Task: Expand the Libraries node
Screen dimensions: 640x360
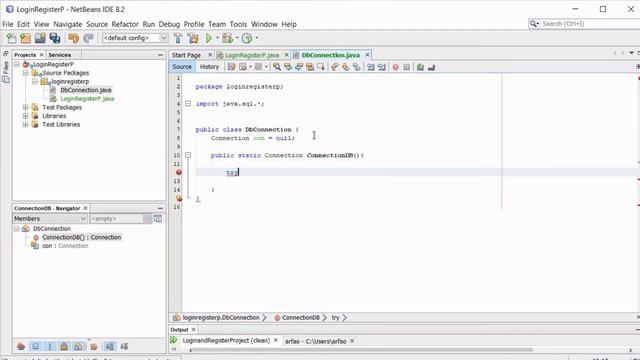Action: pos(25,116)
